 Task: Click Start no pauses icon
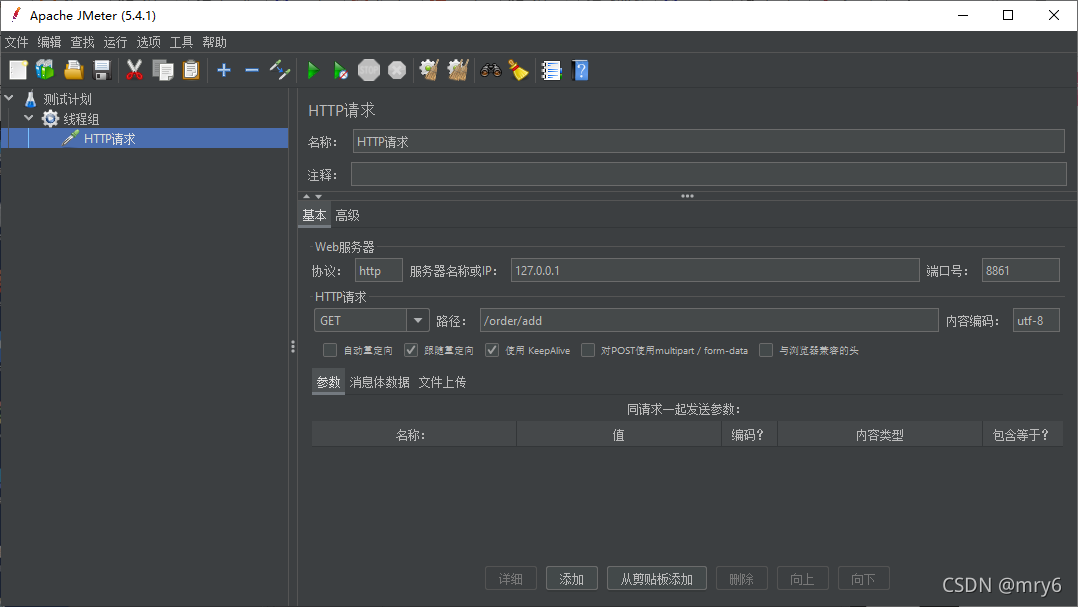(340, 70)
